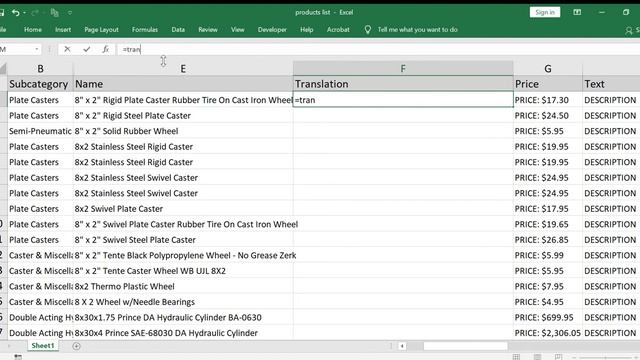Screen dimensions: 640x360
Task: Click the Subcategory header cell
Action: click(x=40, y=84)
